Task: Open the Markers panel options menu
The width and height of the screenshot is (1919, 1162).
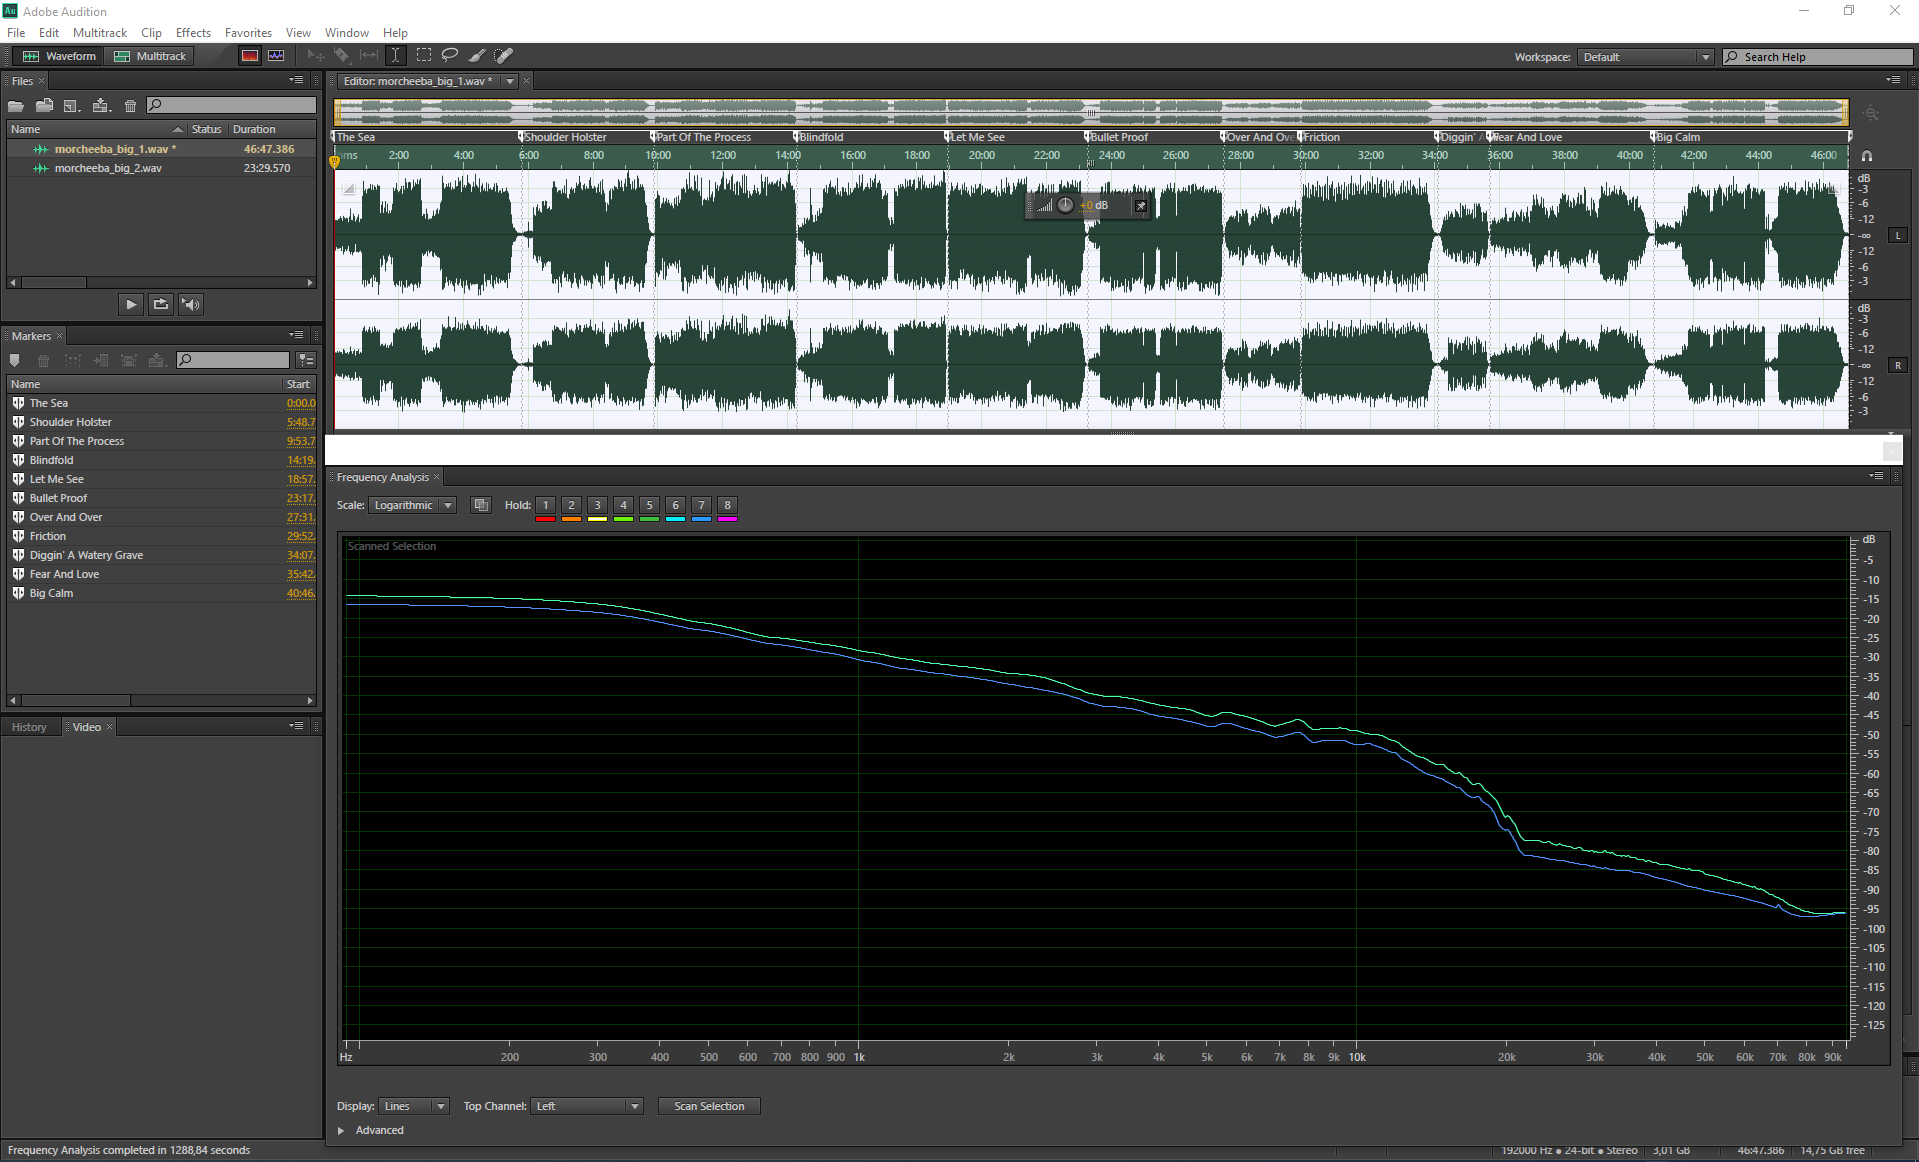Action: (296, 335)
